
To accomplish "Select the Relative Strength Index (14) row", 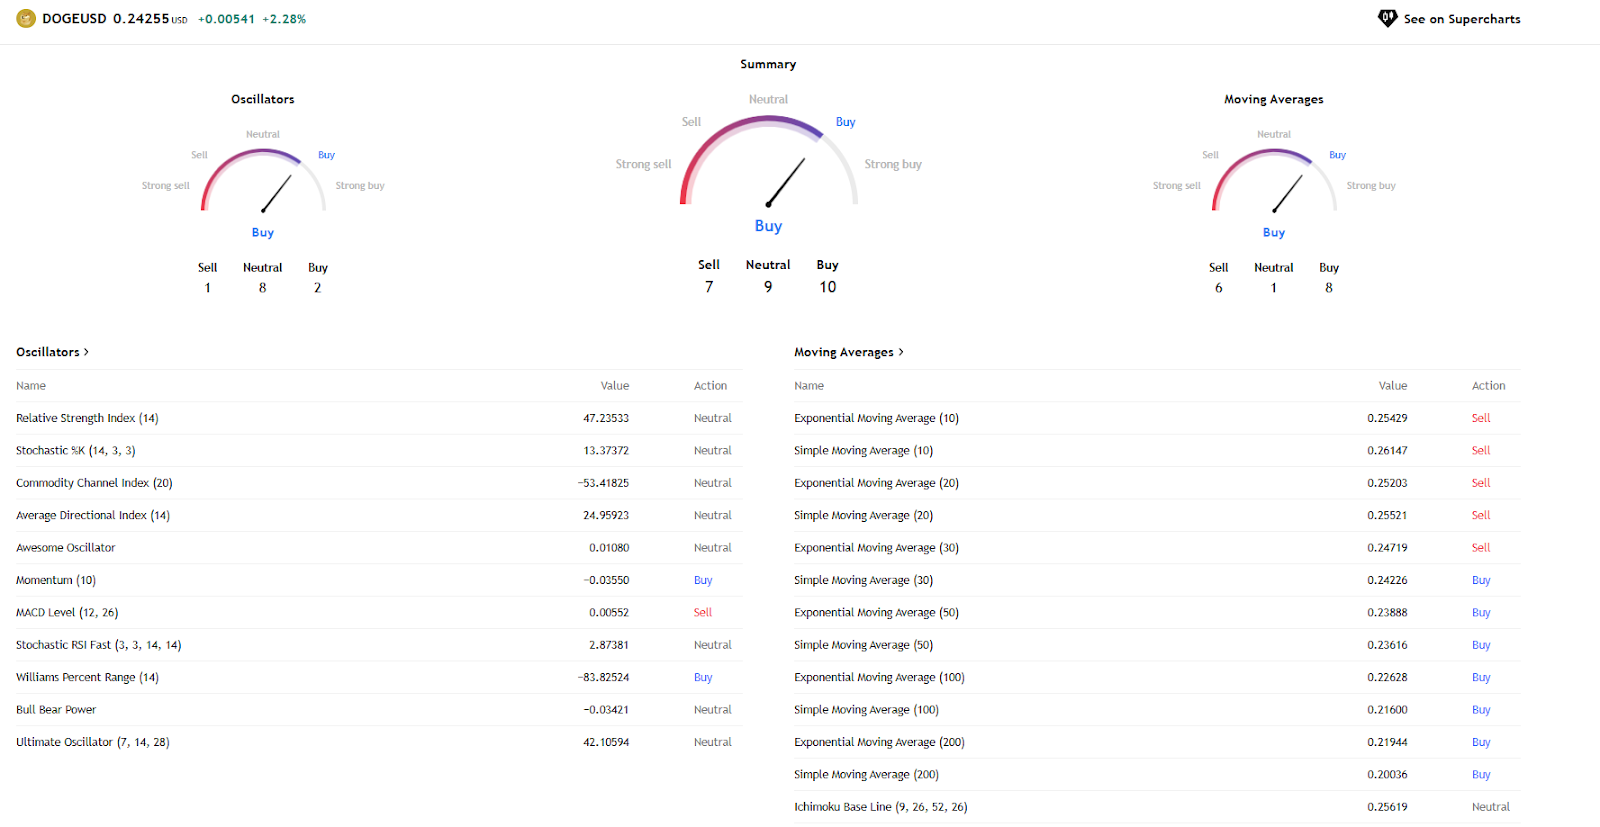I will 87,418.
